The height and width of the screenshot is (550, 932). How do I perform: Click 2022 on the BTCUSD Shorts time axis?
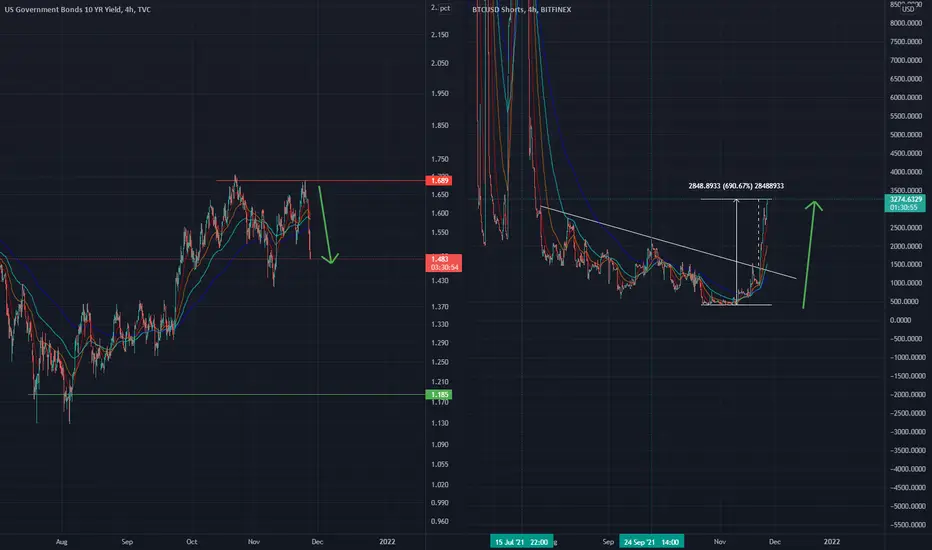point(832,542)
